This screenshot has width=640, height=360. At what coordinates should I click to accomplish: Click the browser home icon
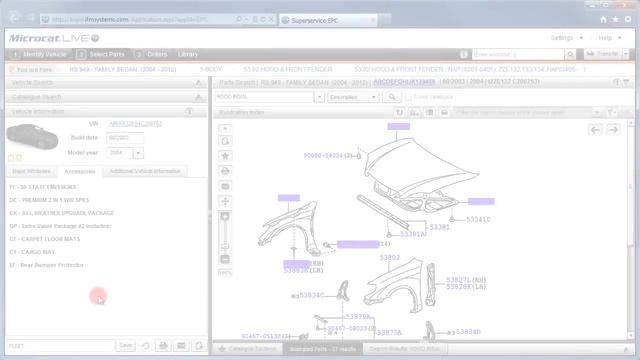tap(603, 19)
